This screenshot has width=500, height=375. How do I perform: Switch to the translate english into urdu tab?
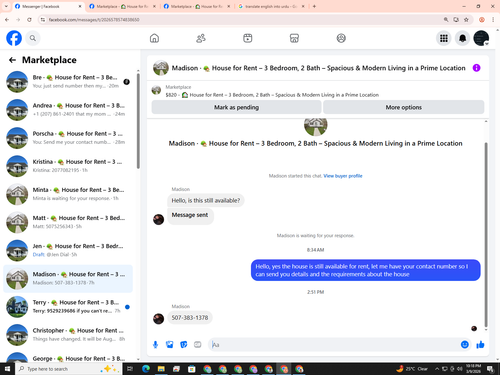coord(272,6)
